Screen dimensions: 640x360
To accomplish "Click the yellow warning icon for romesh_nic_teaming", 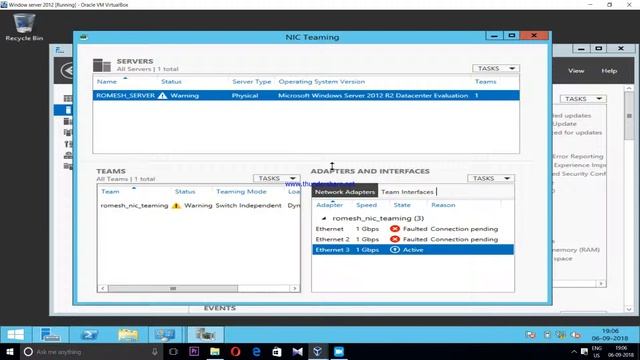I will (x=176, y=205).
